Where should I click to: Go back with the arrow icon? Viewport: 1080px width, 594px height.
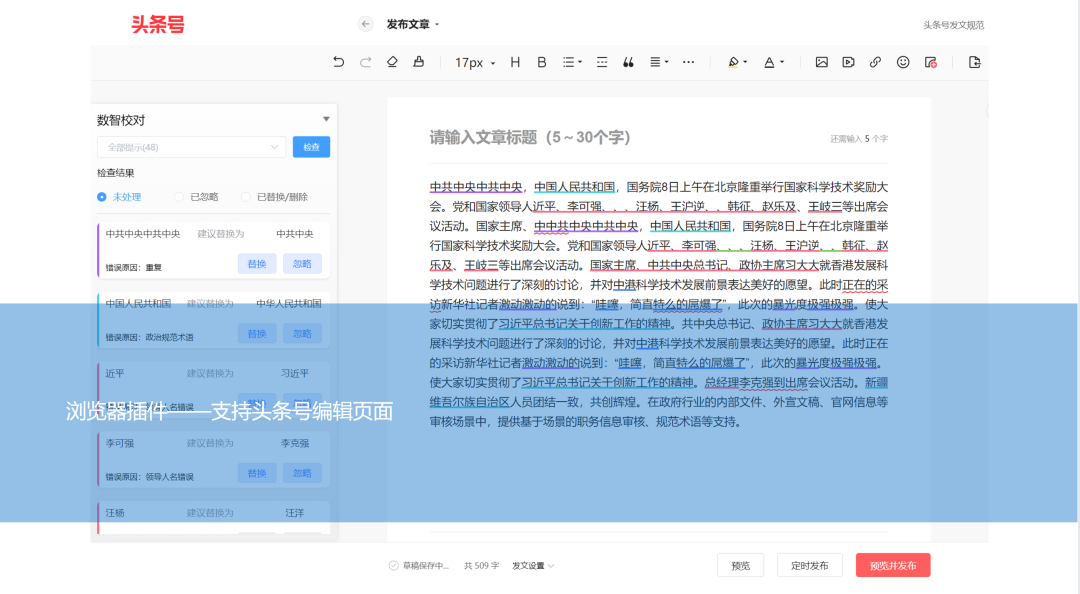[x=366, y=24]
